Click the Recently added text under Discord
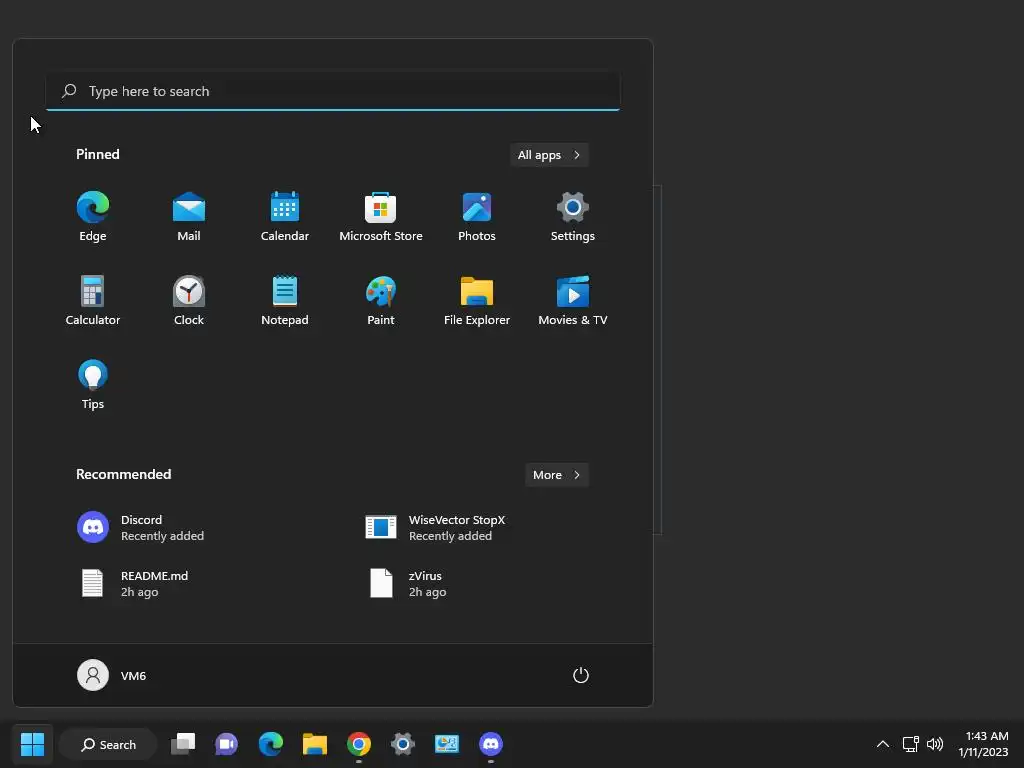This screenshot has width=1024, height=768. [163, 536]
